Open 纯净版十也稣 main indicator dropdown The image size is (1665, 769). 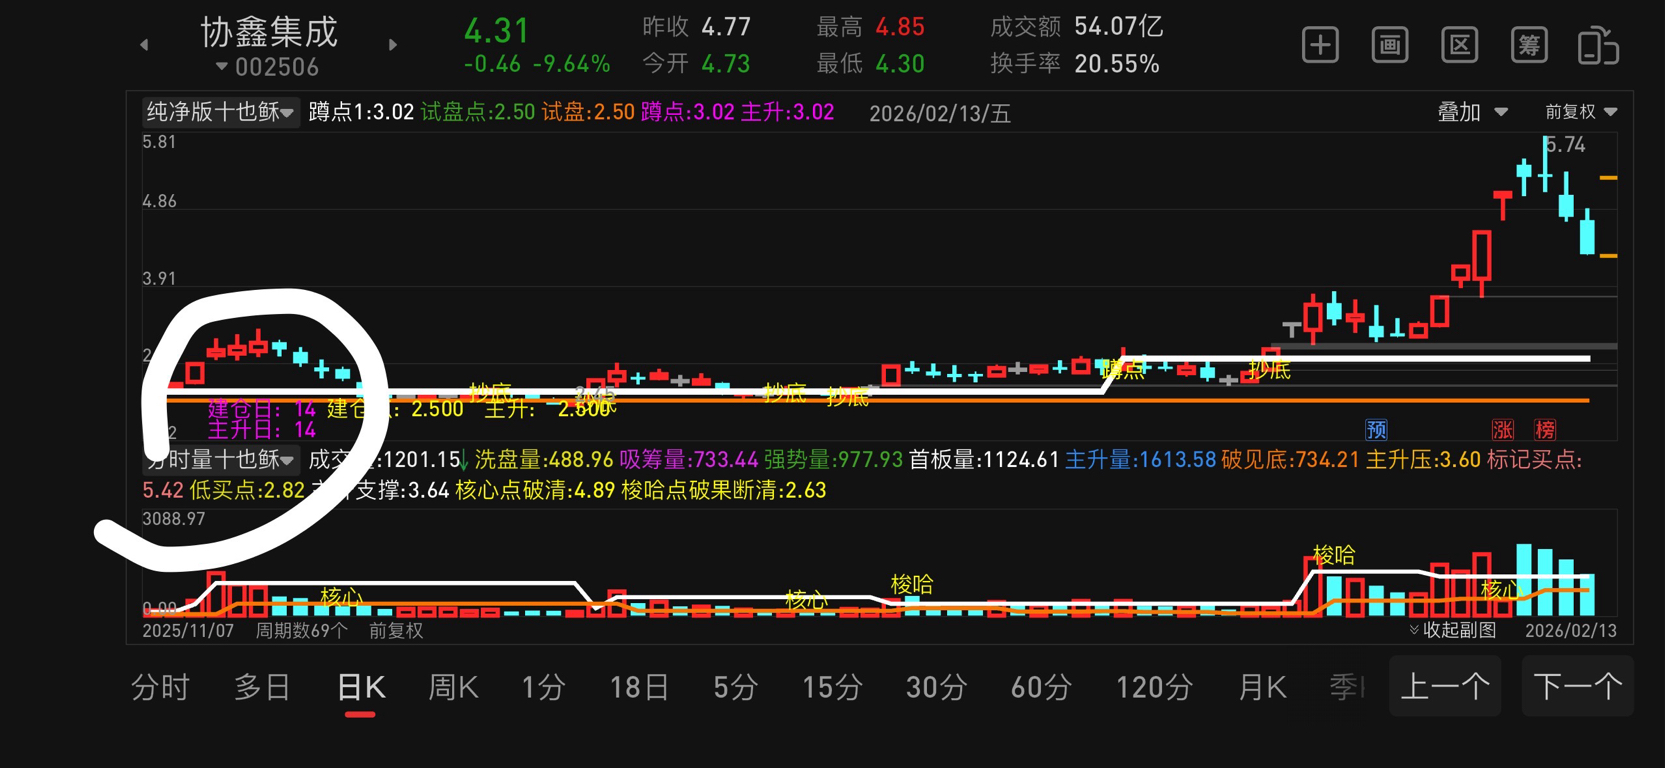coord(219,112)
